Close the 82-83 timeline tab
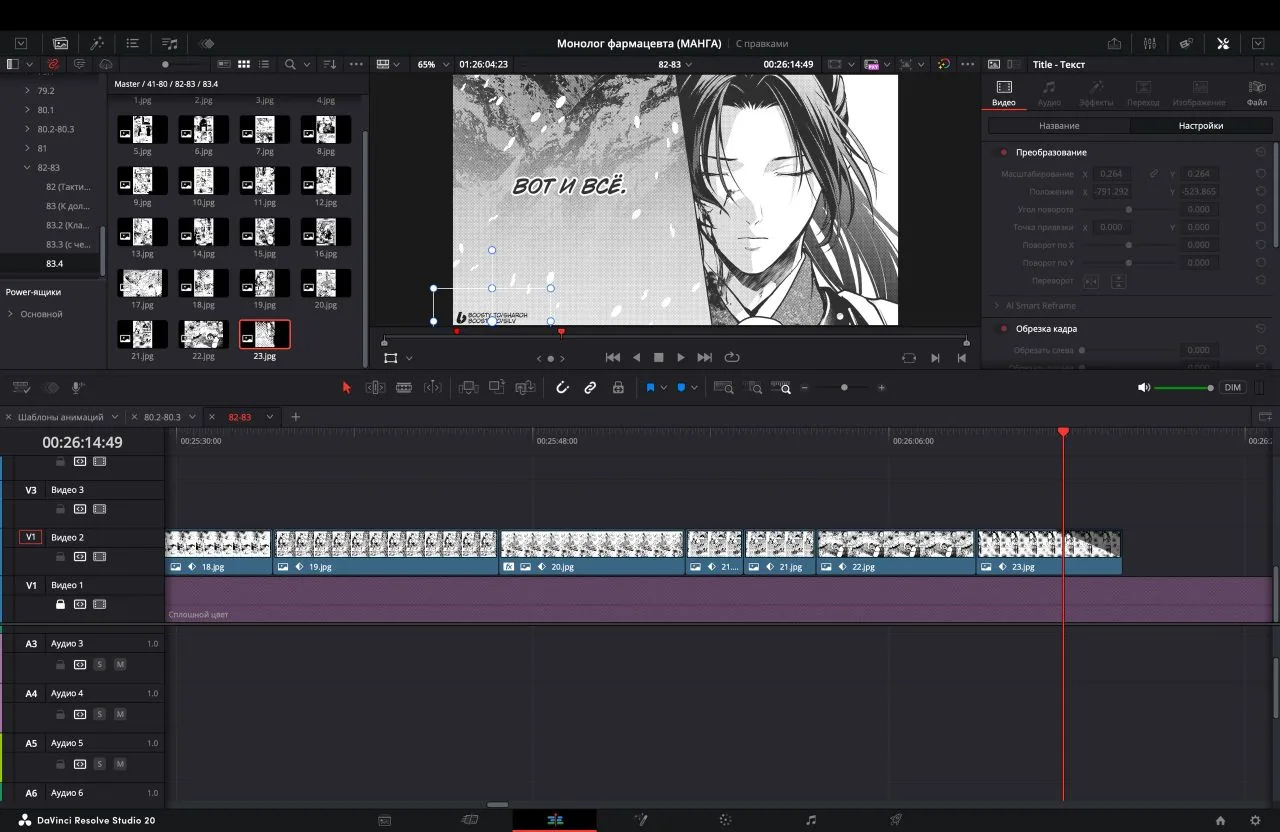This screenshot has width=1280, height=832. 211,417
